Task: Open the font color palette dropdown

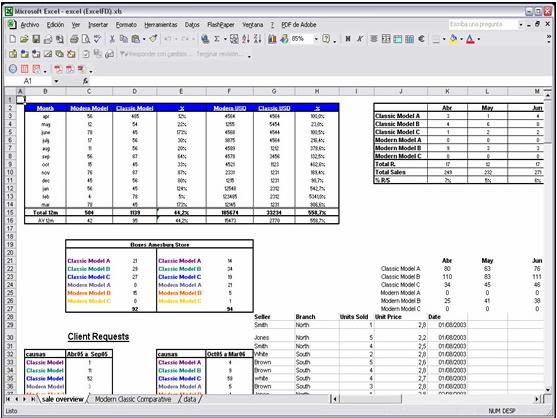Action: click(479, 39)
